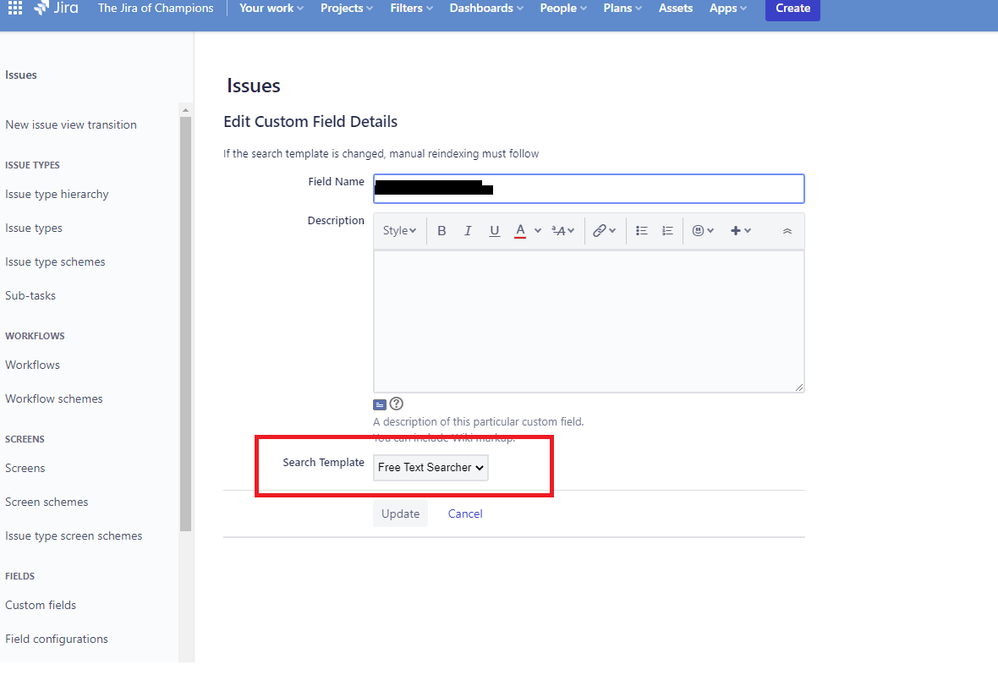Image resolution: width=998 pixels, height=687 pixels.
Task: Open the Plans menu
Action: point(622,8)
